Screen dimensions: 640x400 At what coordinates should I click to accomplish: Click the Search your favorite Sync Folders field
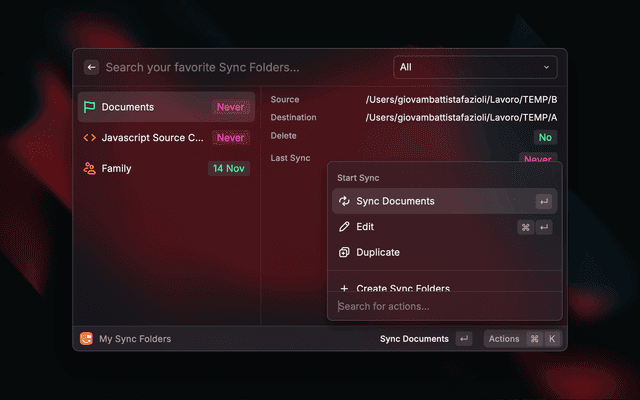240,68
